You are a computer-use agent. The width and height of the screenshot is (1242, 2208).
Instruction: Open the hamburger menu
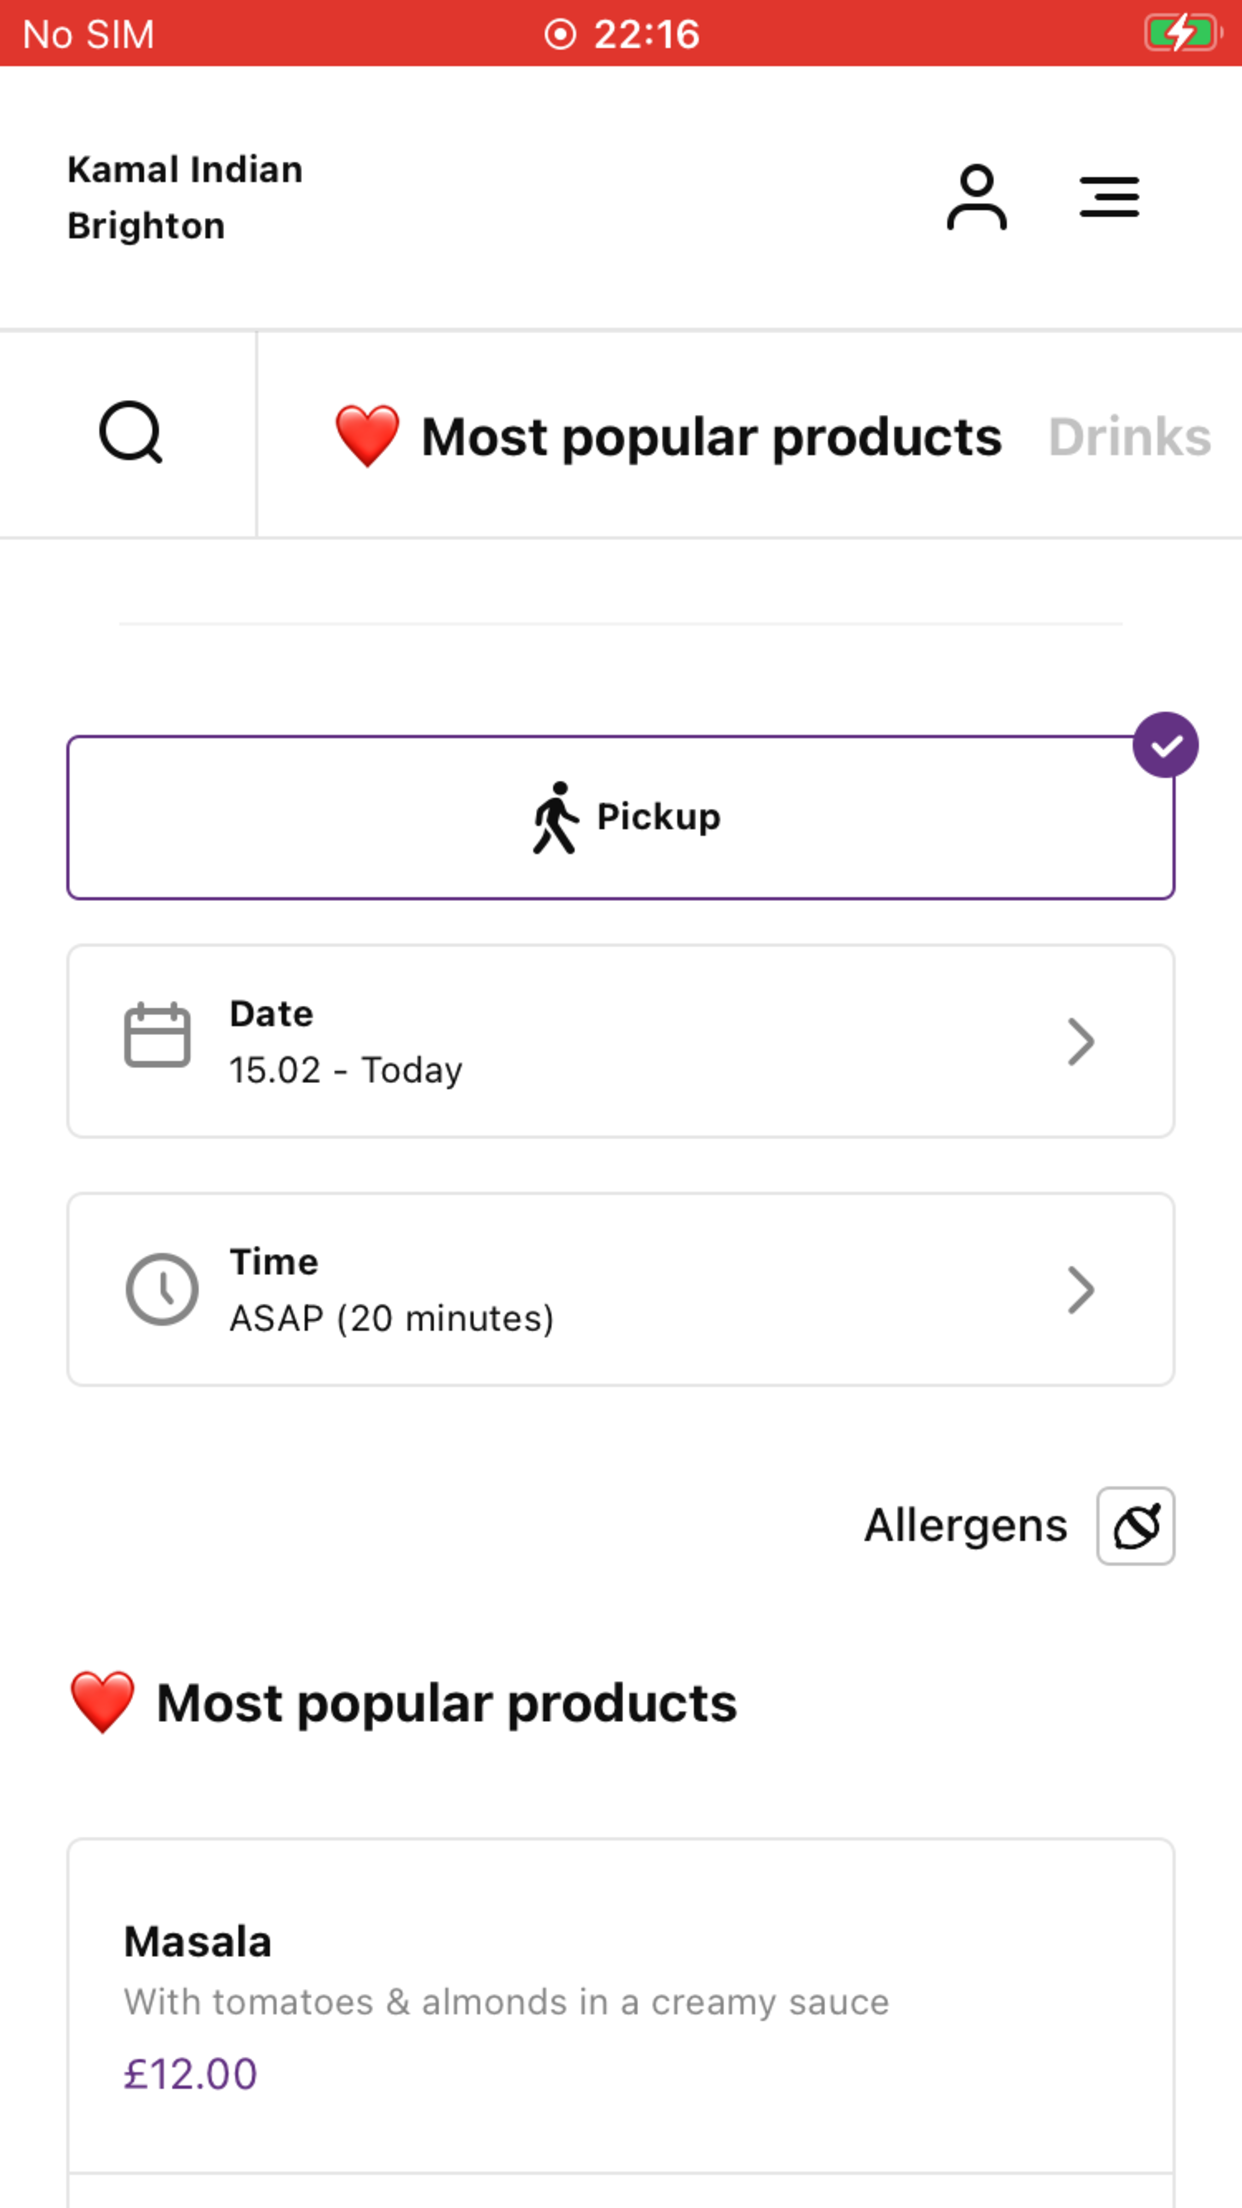click(1109, 197)
